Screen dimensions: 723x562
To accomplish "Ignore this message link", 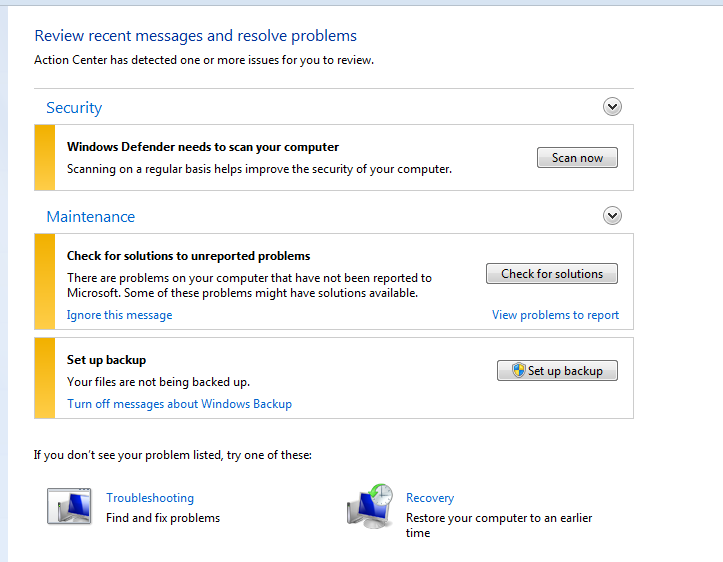I will (x=119, y=315).
